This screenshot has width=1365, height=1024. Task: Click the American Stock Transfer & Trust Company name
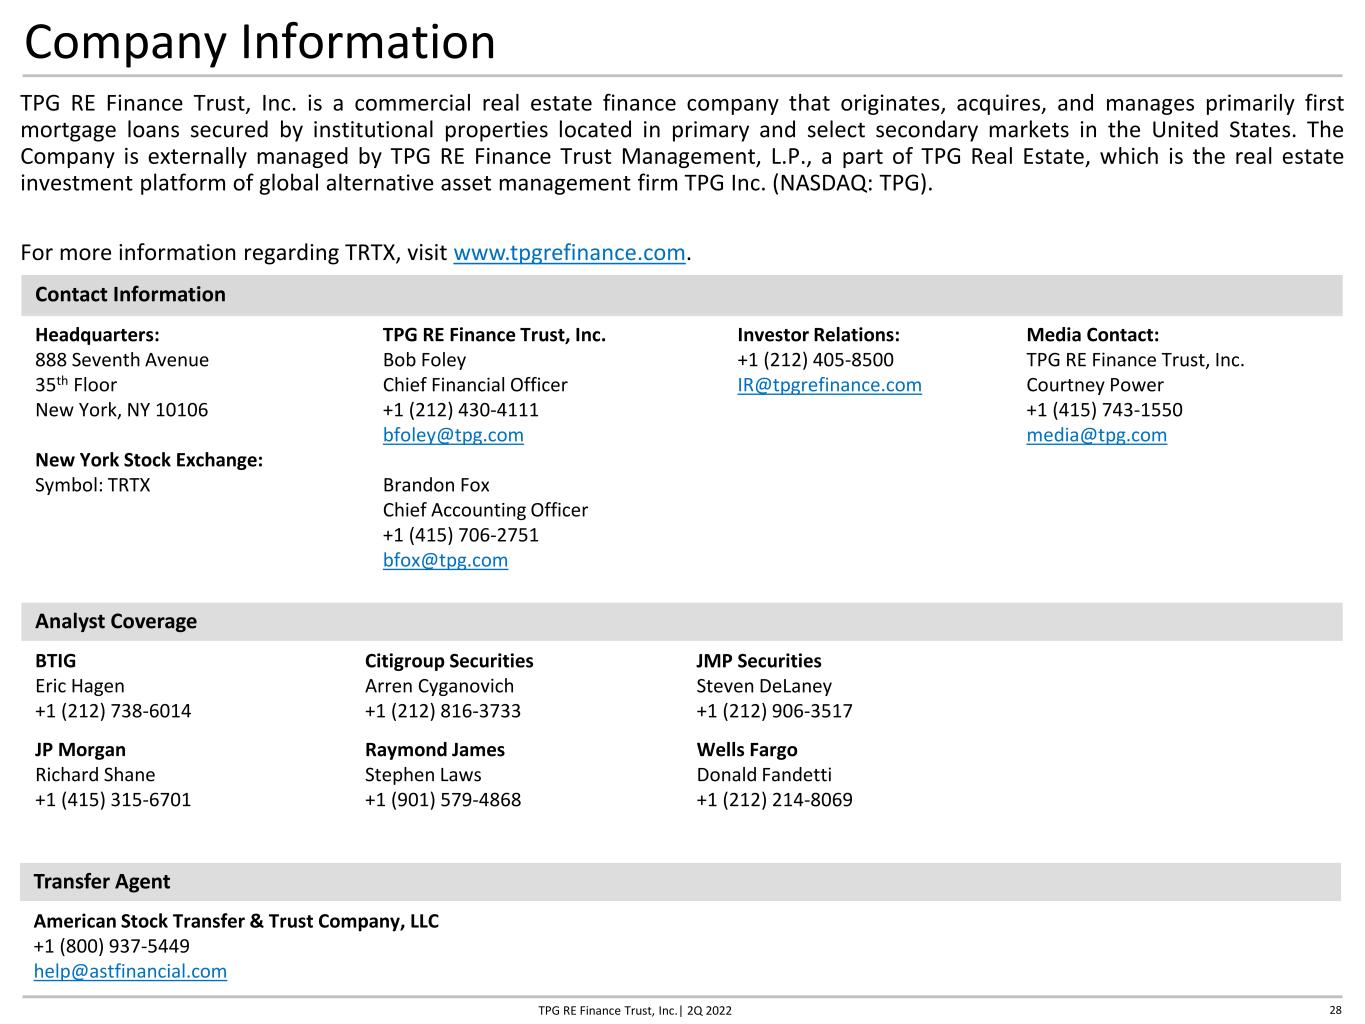point(236,921)
